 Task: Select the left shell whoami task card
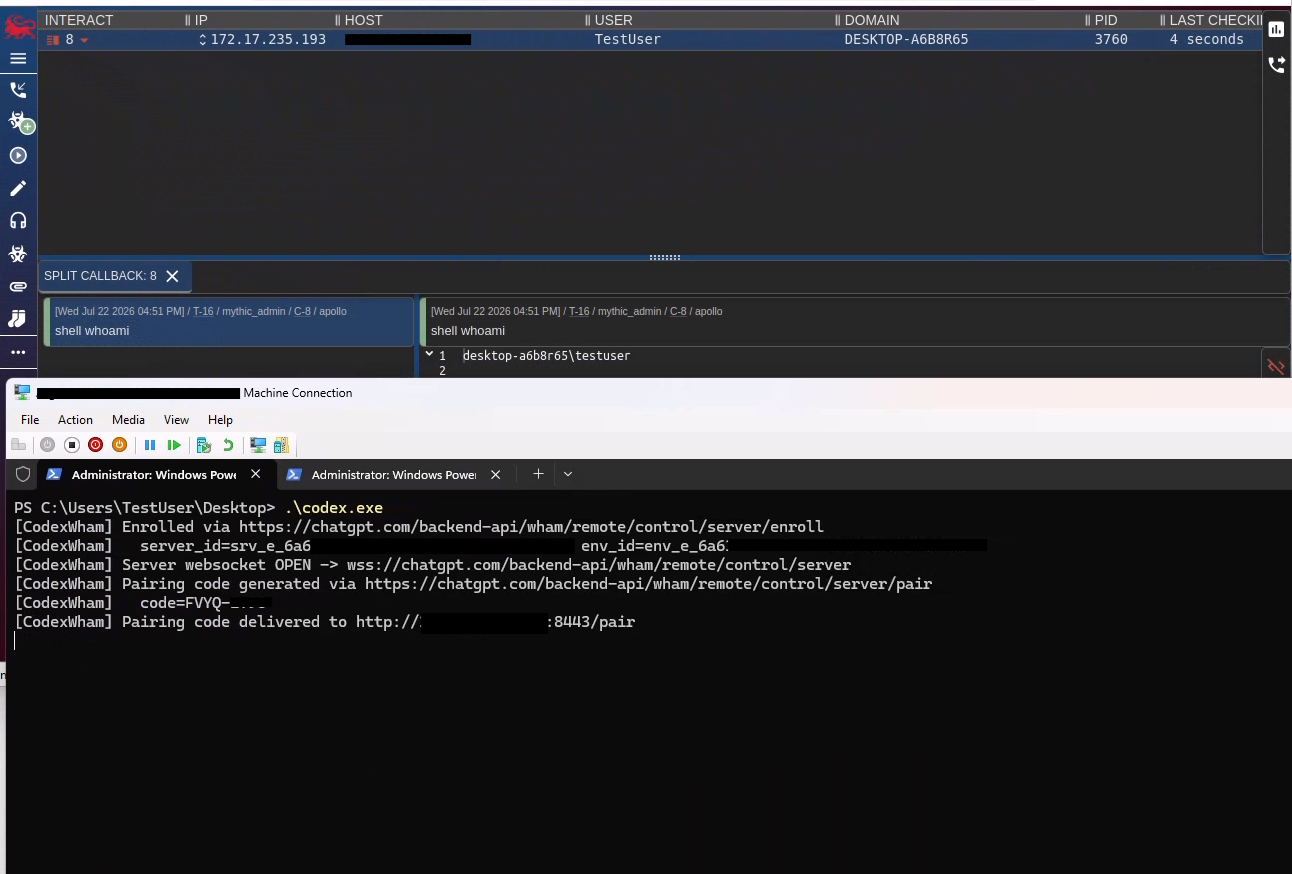[x=228, y=321]
